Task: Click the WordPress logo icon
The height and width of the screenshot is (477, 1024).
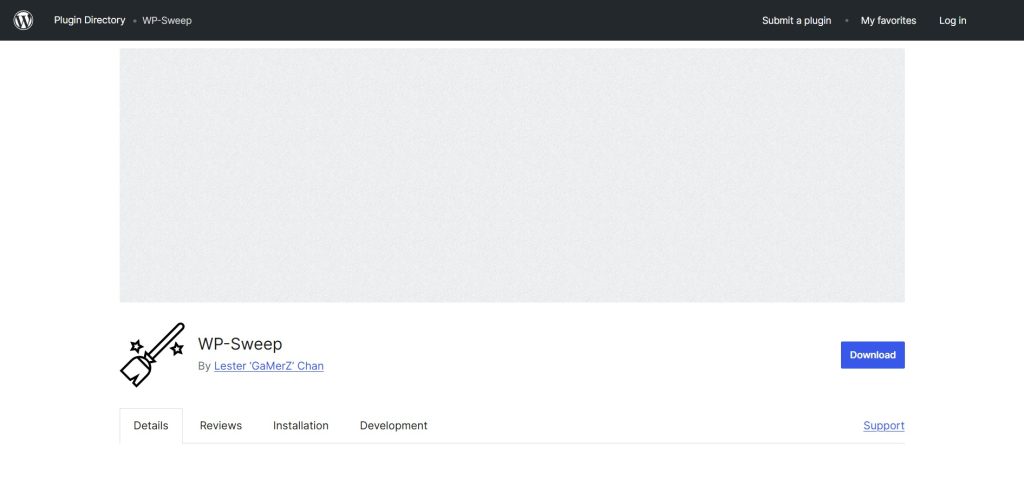Action: pos(23,20)
